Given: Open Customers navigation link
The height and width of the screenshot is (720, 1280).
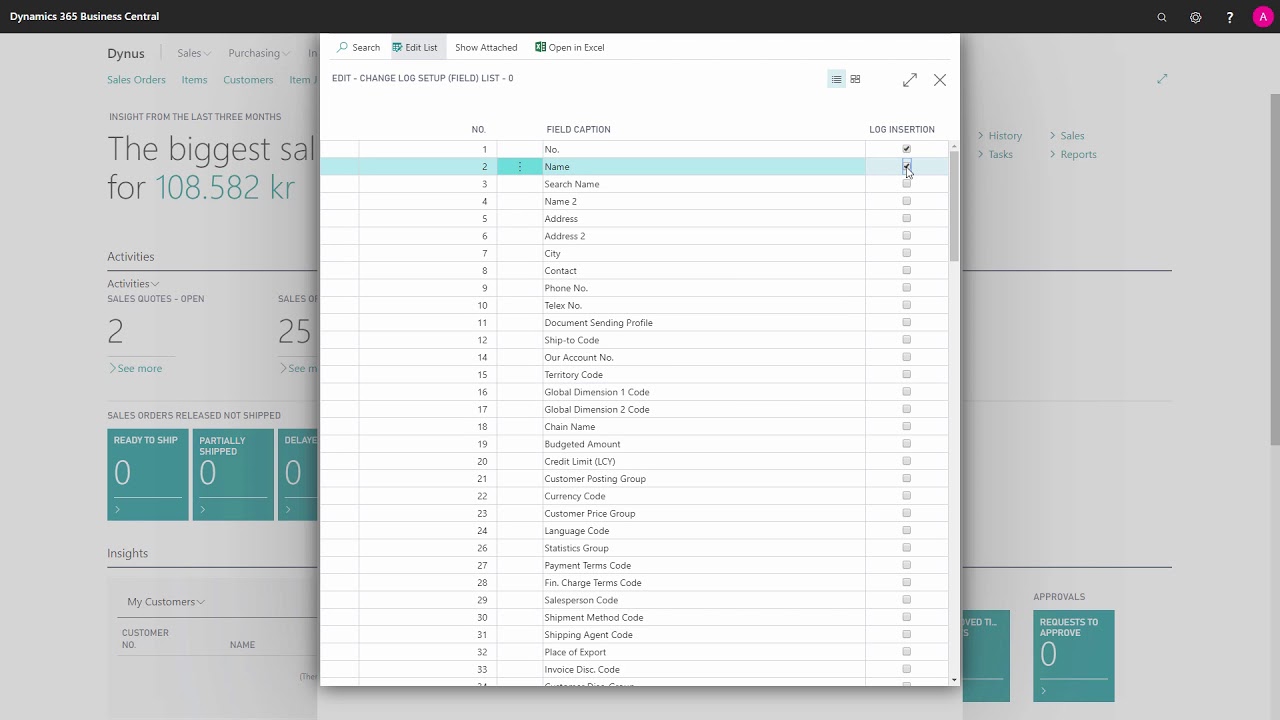Looking at the screenshot, I should [248, 80].
